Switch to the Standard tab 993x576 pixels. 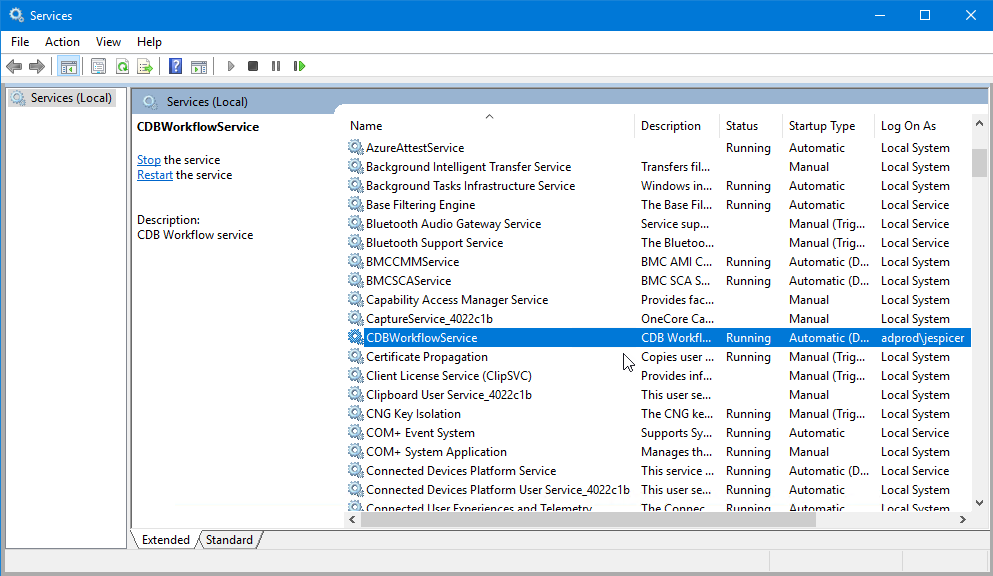[229, 540]
